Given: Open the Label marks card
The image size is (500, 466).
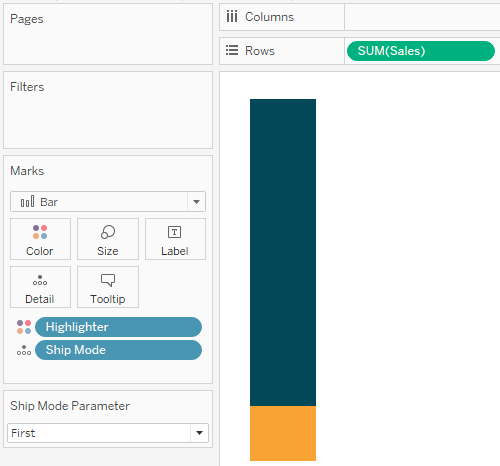Looking at the screenshot, I should (175, 239).
